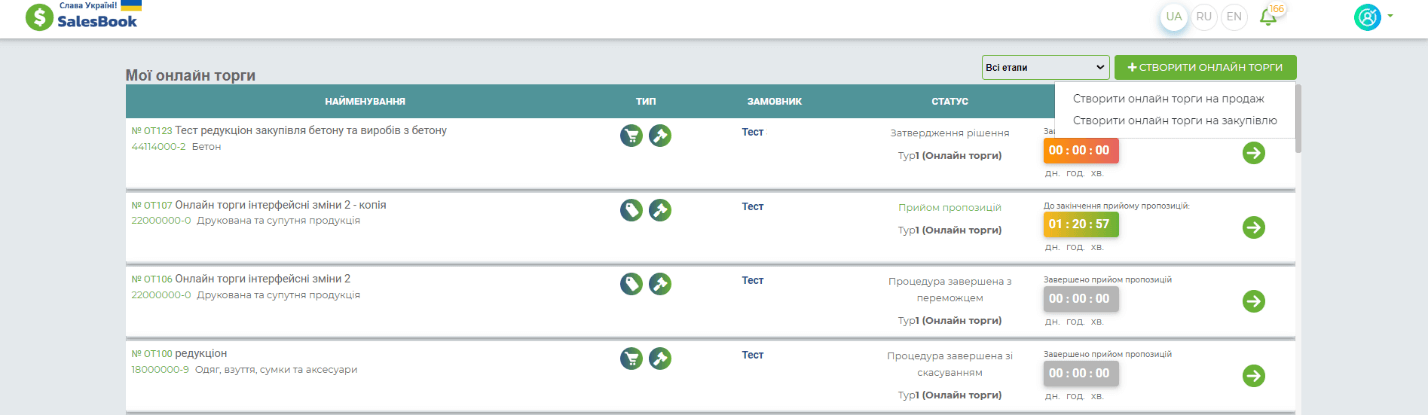Switch the language to RU
The width and height of the screenshot is (1428, 415).
(1204, 17)
